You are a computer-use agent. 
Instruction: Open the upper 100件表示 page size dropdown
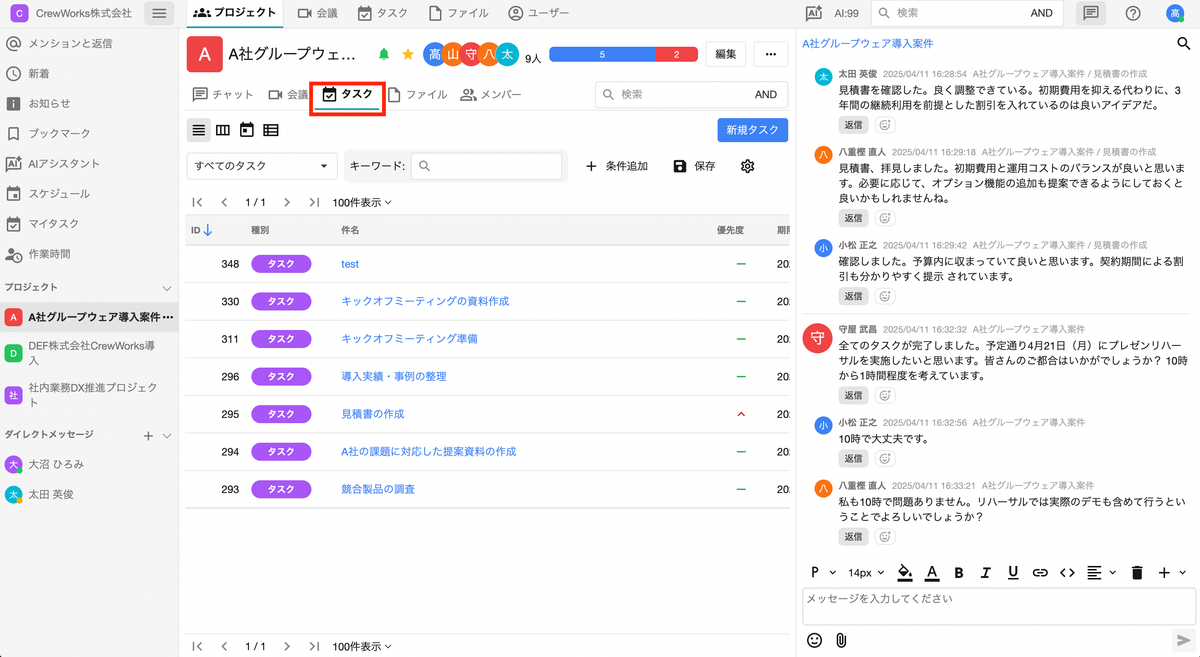click(x=362, y=202)
